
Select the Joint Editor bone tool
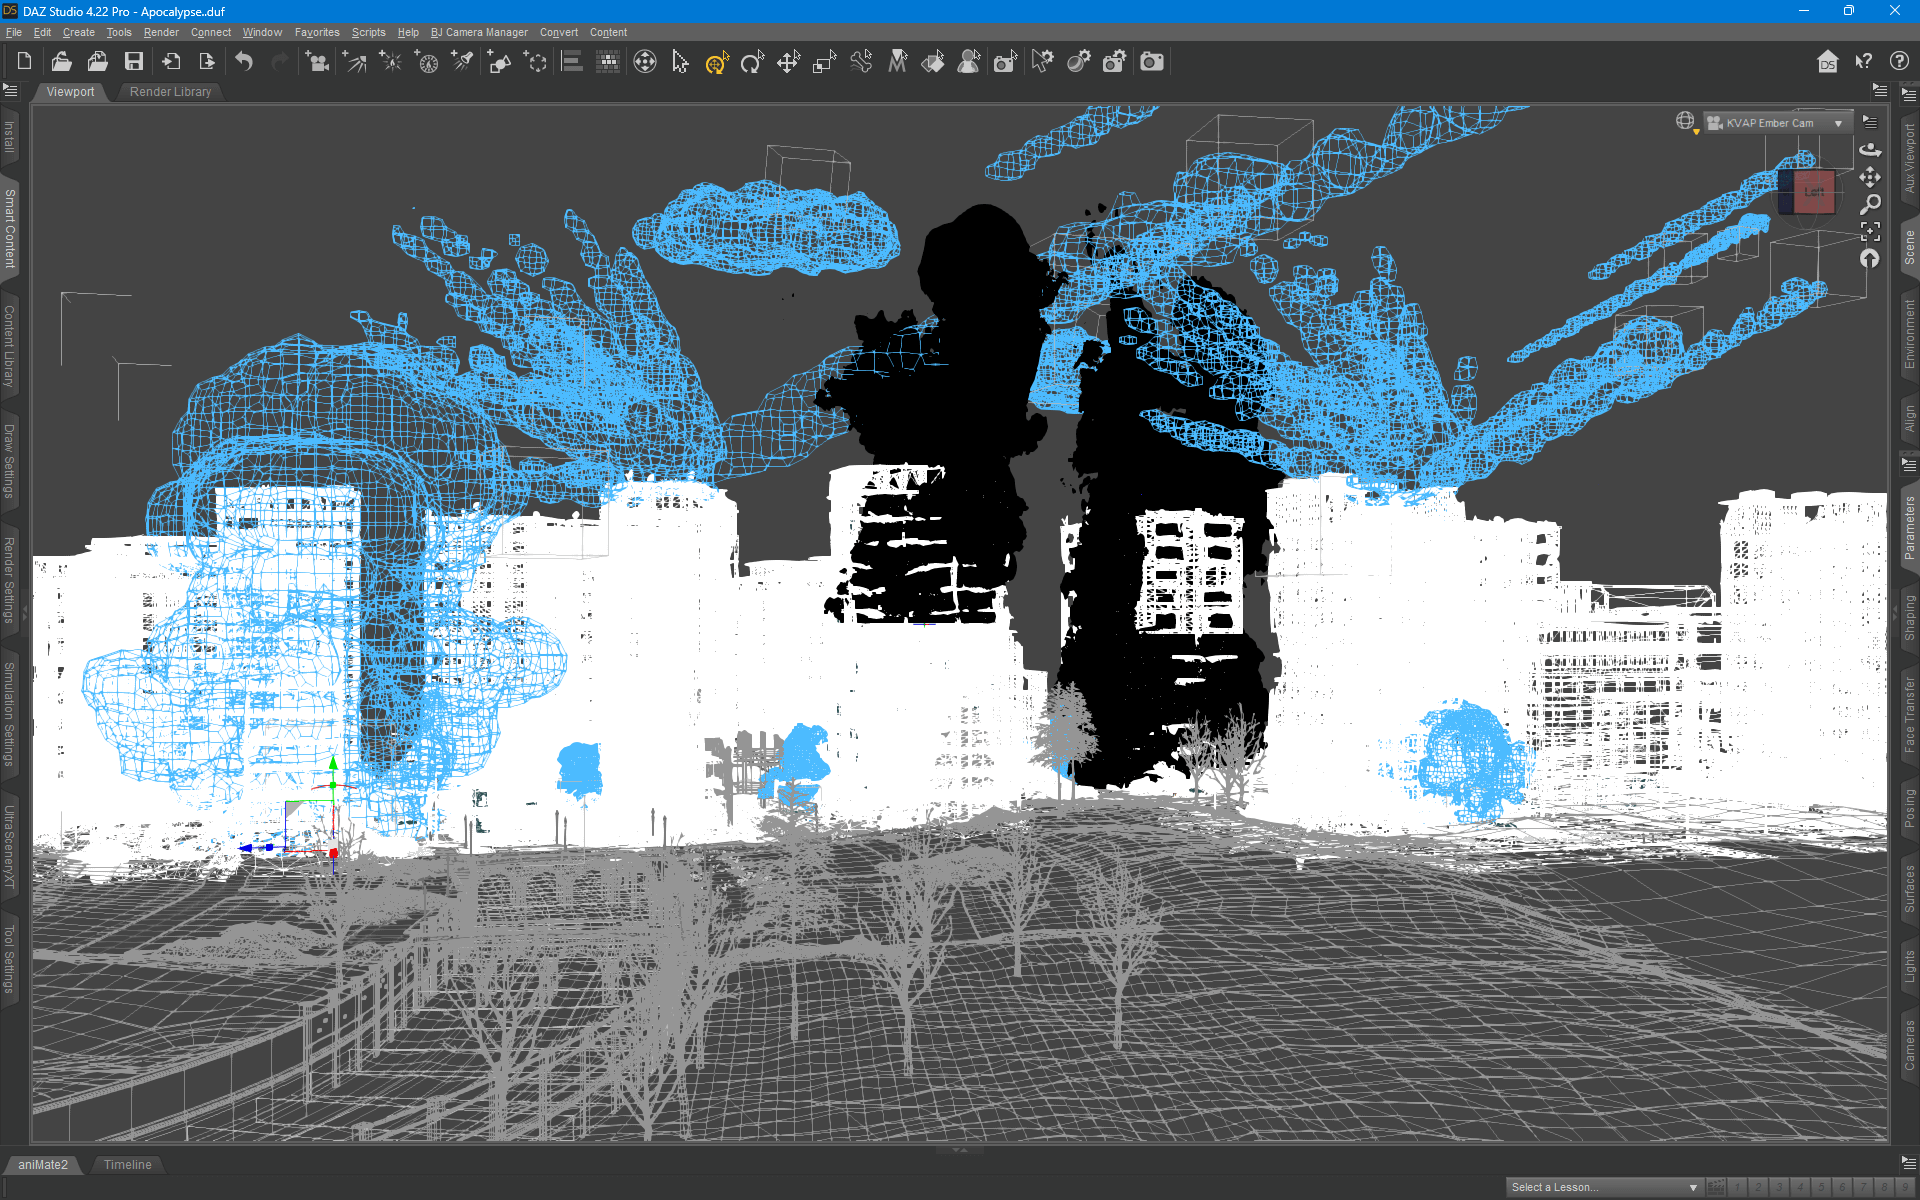click(x=861, y=62)
